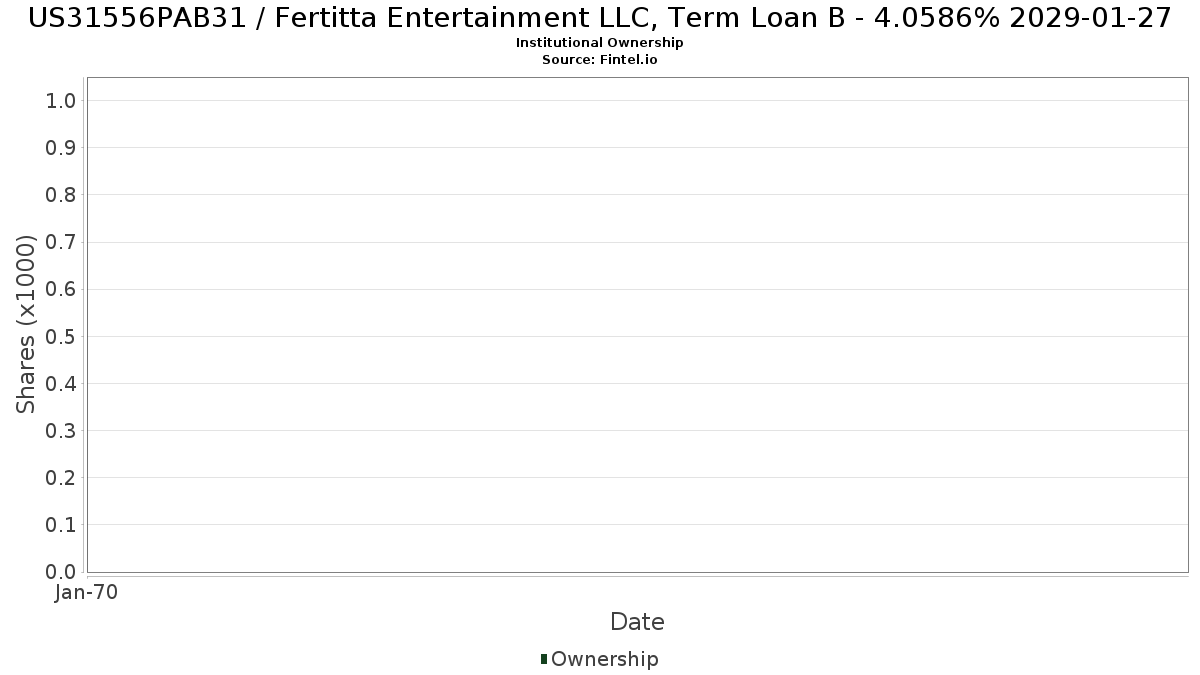Click the Shares (x1000) axis title
Image resolution: width=1200 pixels, height=675 pixels.
pyautogui.click(x=26, y=324)
